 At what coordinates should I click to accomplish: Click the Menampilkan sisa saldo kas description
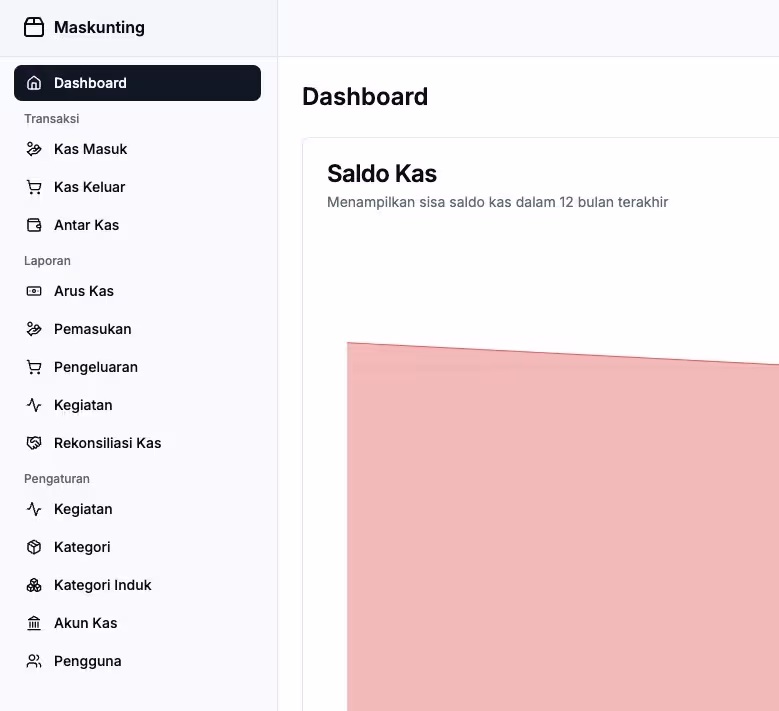pyautogui.click(x=497, y=202)
